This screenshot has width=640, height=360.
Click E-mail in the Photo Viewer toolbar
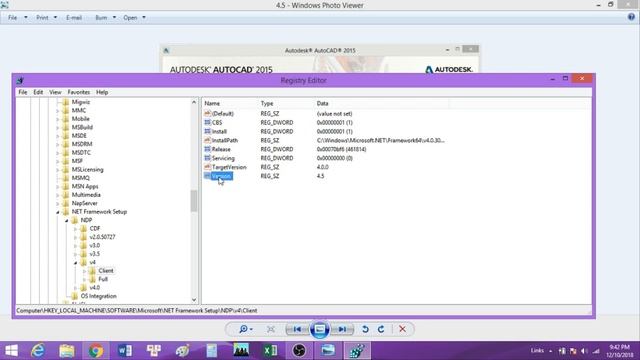pos(74,18)
